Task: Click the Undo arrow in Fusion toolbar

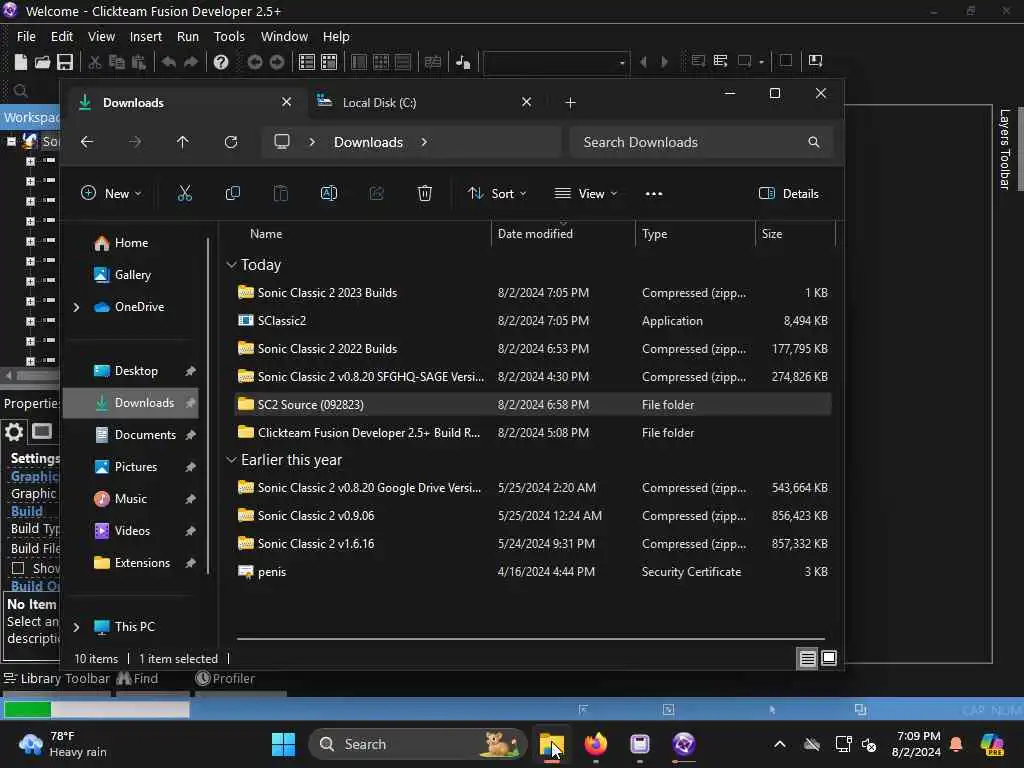Action: coord(168,62)
